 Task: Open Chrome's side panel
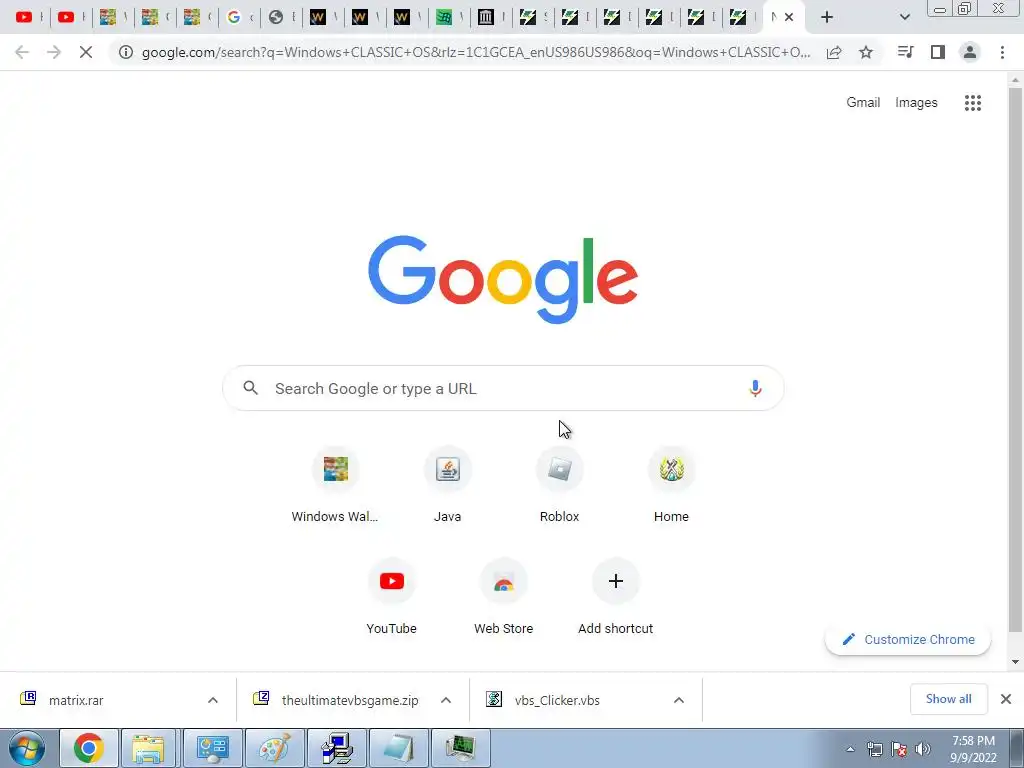938,52
